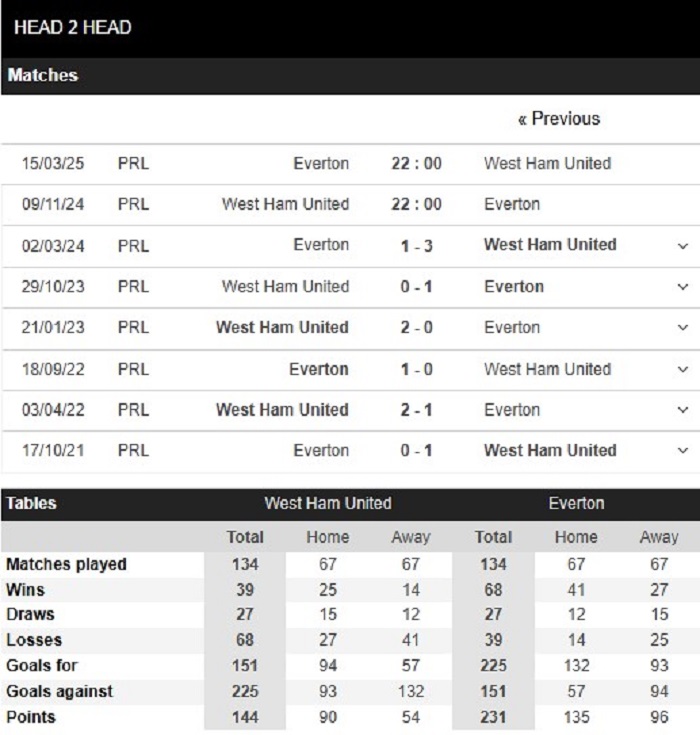Open the 1 - 3 score on 02/03/24
Screen dimensions: 700x735
tap(416, 246)
